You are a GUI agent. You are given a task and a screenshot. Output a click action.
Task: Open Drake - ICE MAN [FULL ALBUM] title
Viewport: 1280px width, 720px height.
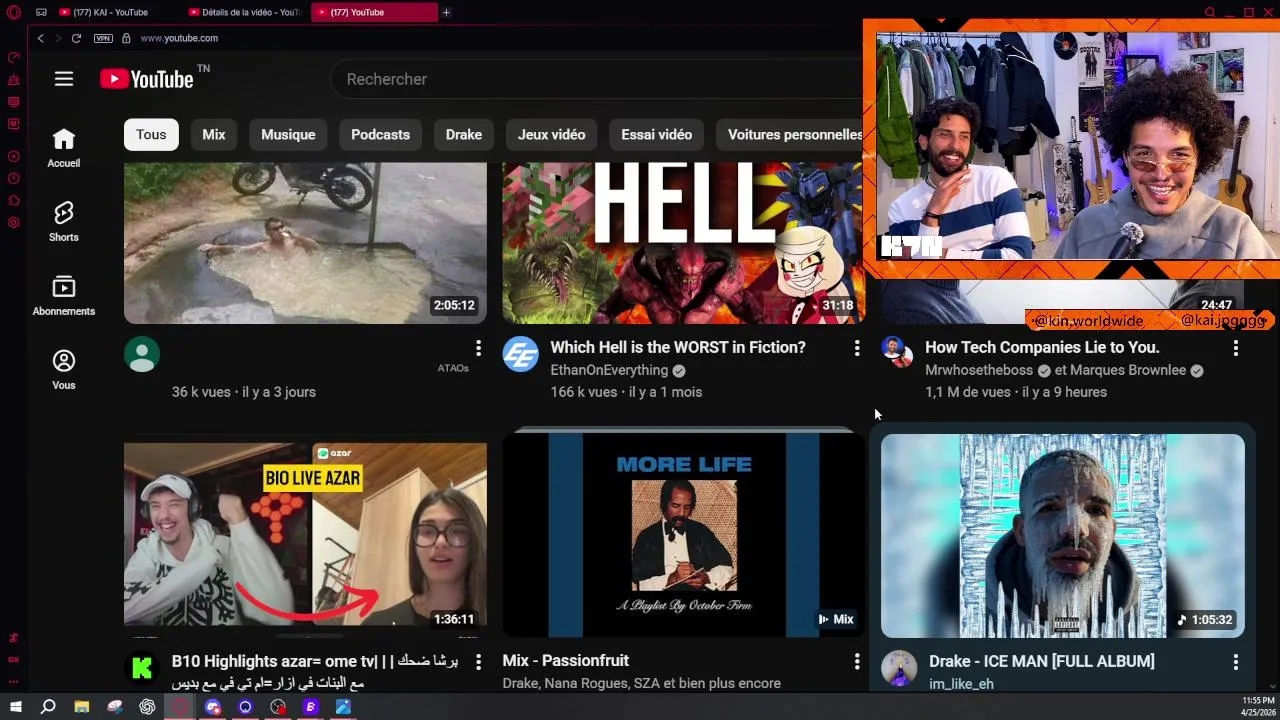pyautogui.click(x=1042, y=662)
